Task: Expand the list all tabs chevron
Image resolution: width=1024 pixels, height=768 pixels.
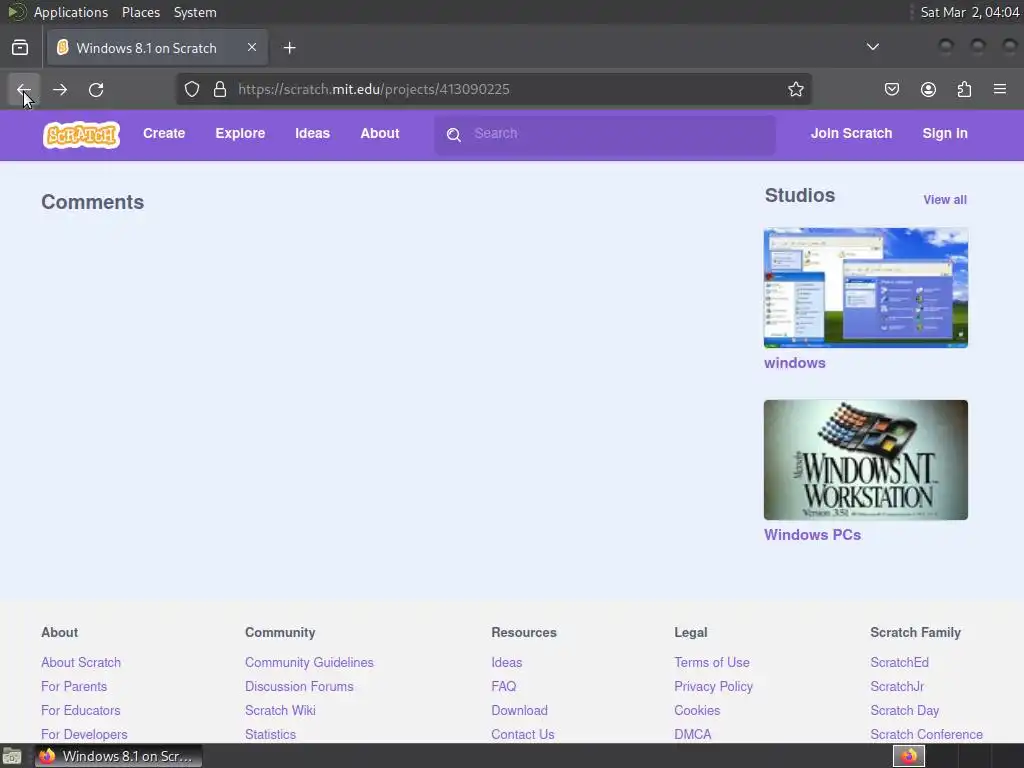Action: [872, 47]
